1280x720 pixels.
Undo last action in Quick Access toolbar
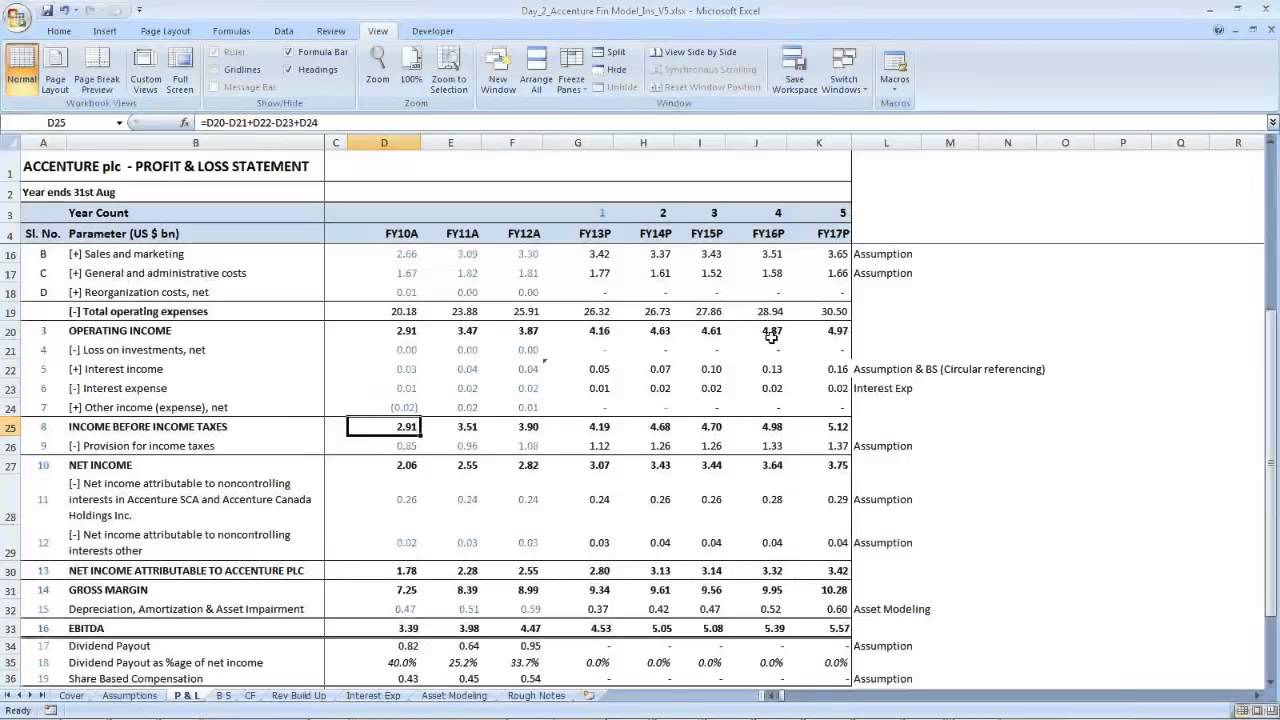coord(65,10)
